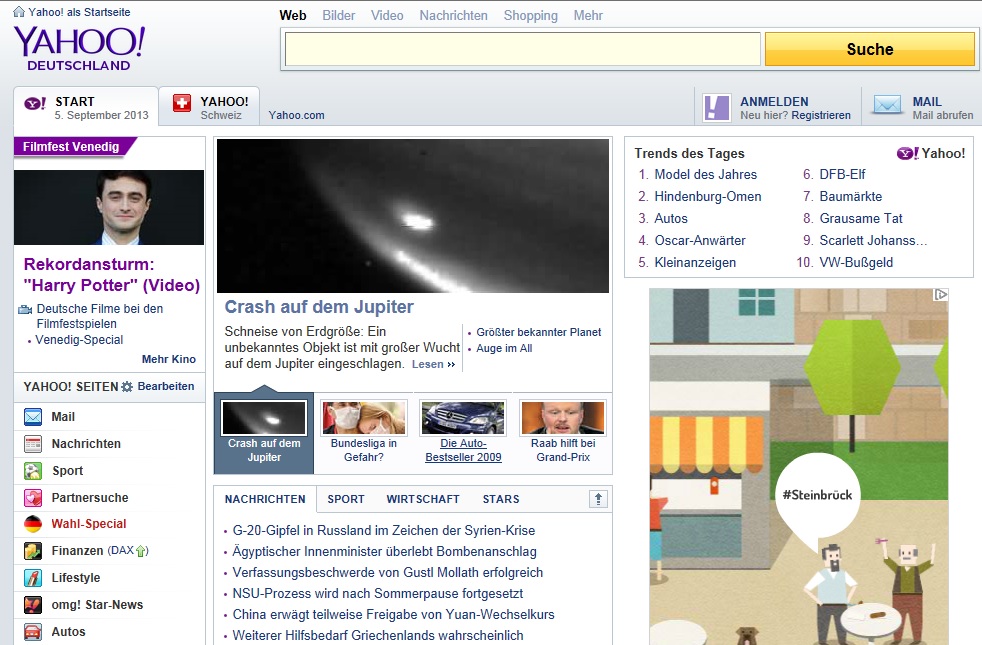982x645 pixels.
Task: Click the camera icon before Deutsche Filme
Action: (25, 309)
